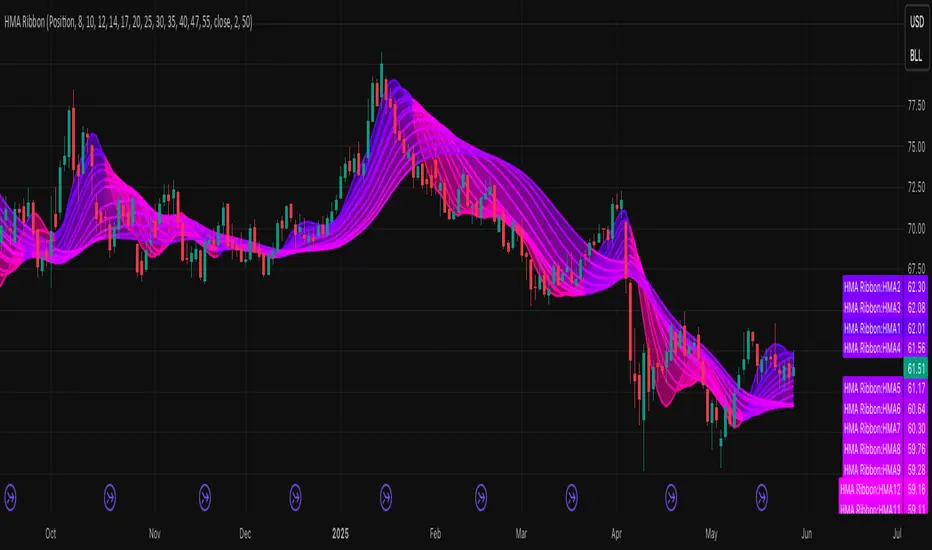This screenshot has height=550, width=932.
Task: Click the Oct label on time axis
Action: click(x=51, y=534)
